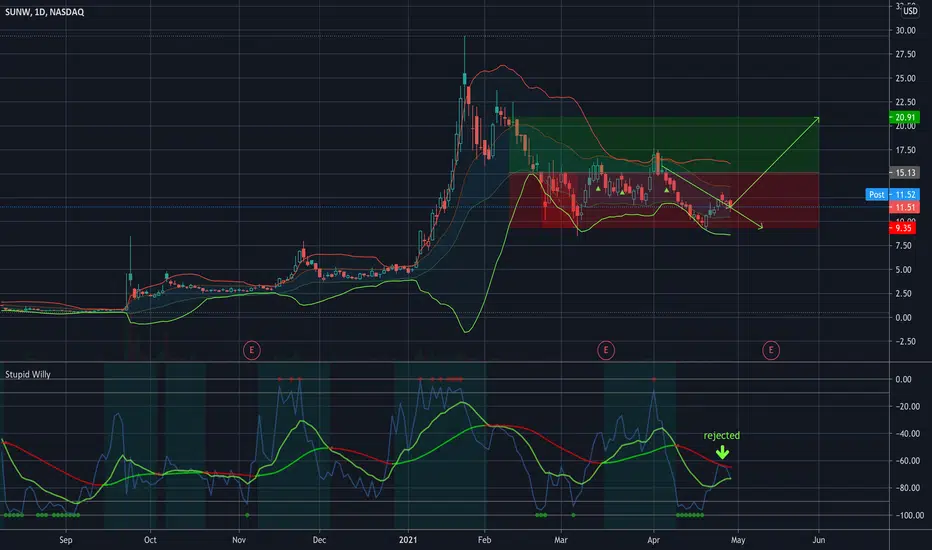932x550 pixels.
Task: Select the green down arrow under rejected
Action: [722, 452]
